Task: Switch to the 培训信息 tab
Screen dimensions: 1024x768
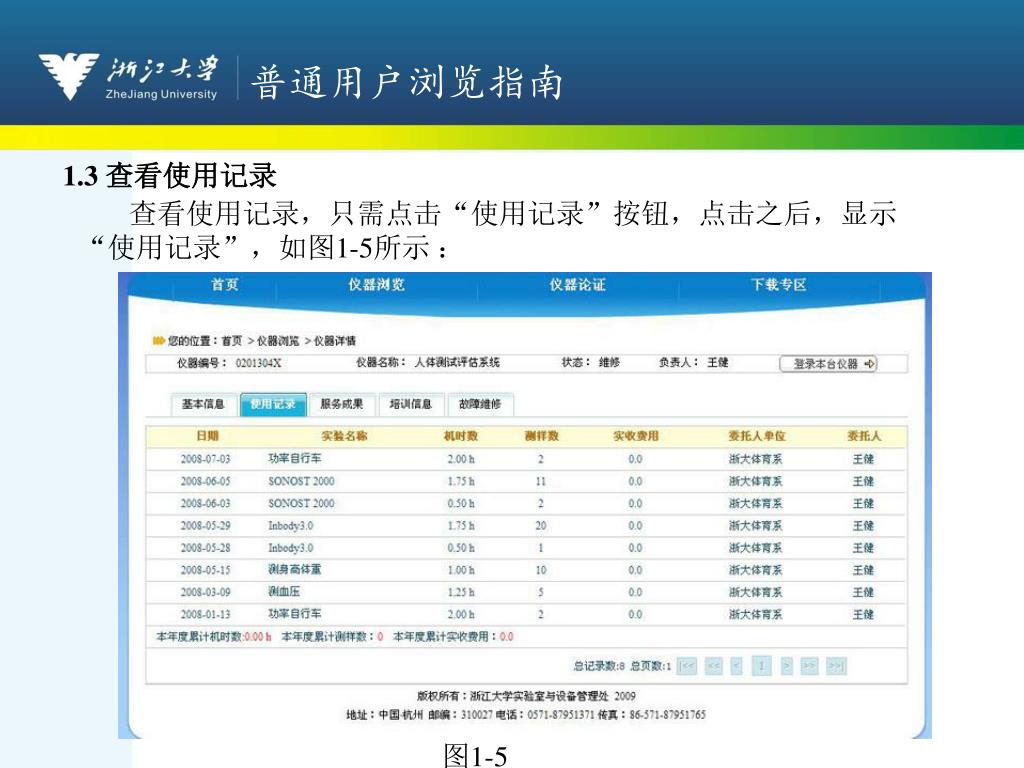Action: tap(411, 404)
